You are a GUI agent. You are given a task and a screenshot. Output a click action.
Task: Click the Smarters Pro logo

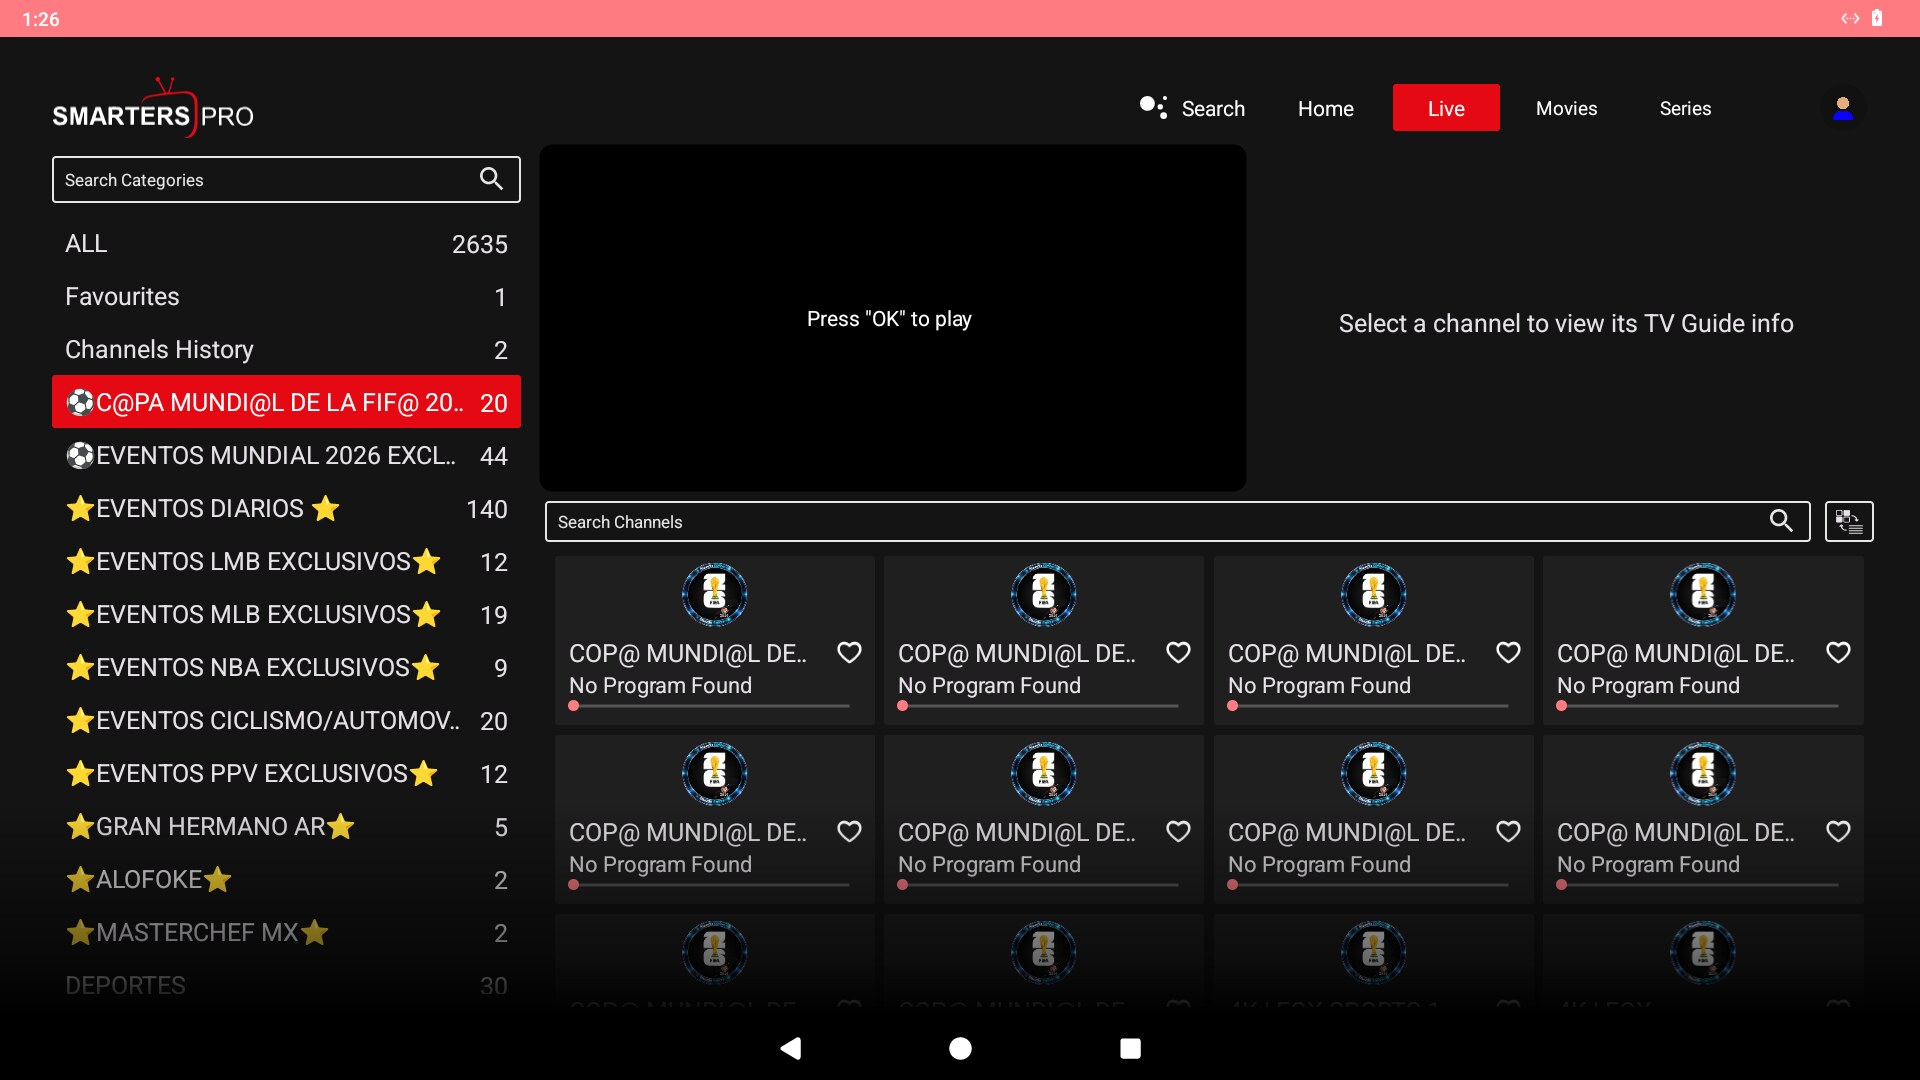coord(153,108)
